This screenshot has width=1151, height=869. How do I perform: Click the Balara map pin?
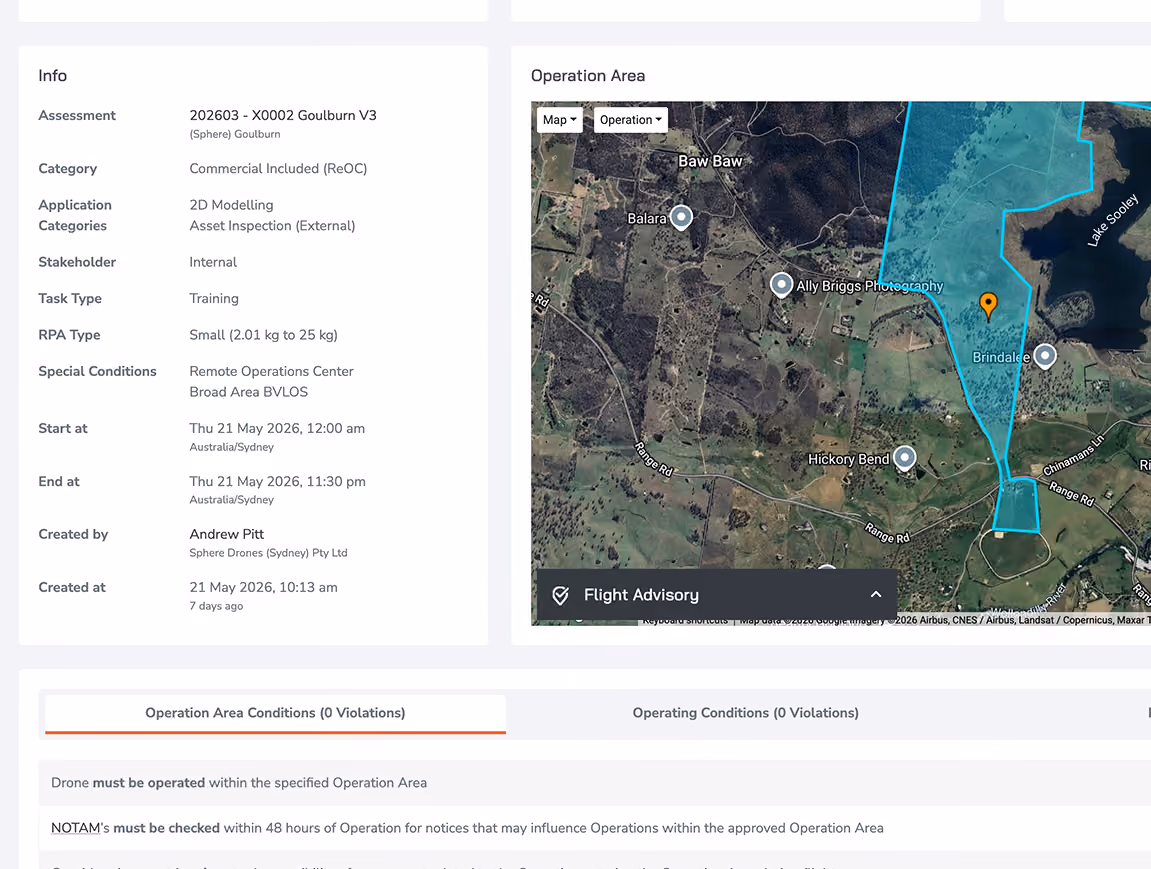(681, 217)
